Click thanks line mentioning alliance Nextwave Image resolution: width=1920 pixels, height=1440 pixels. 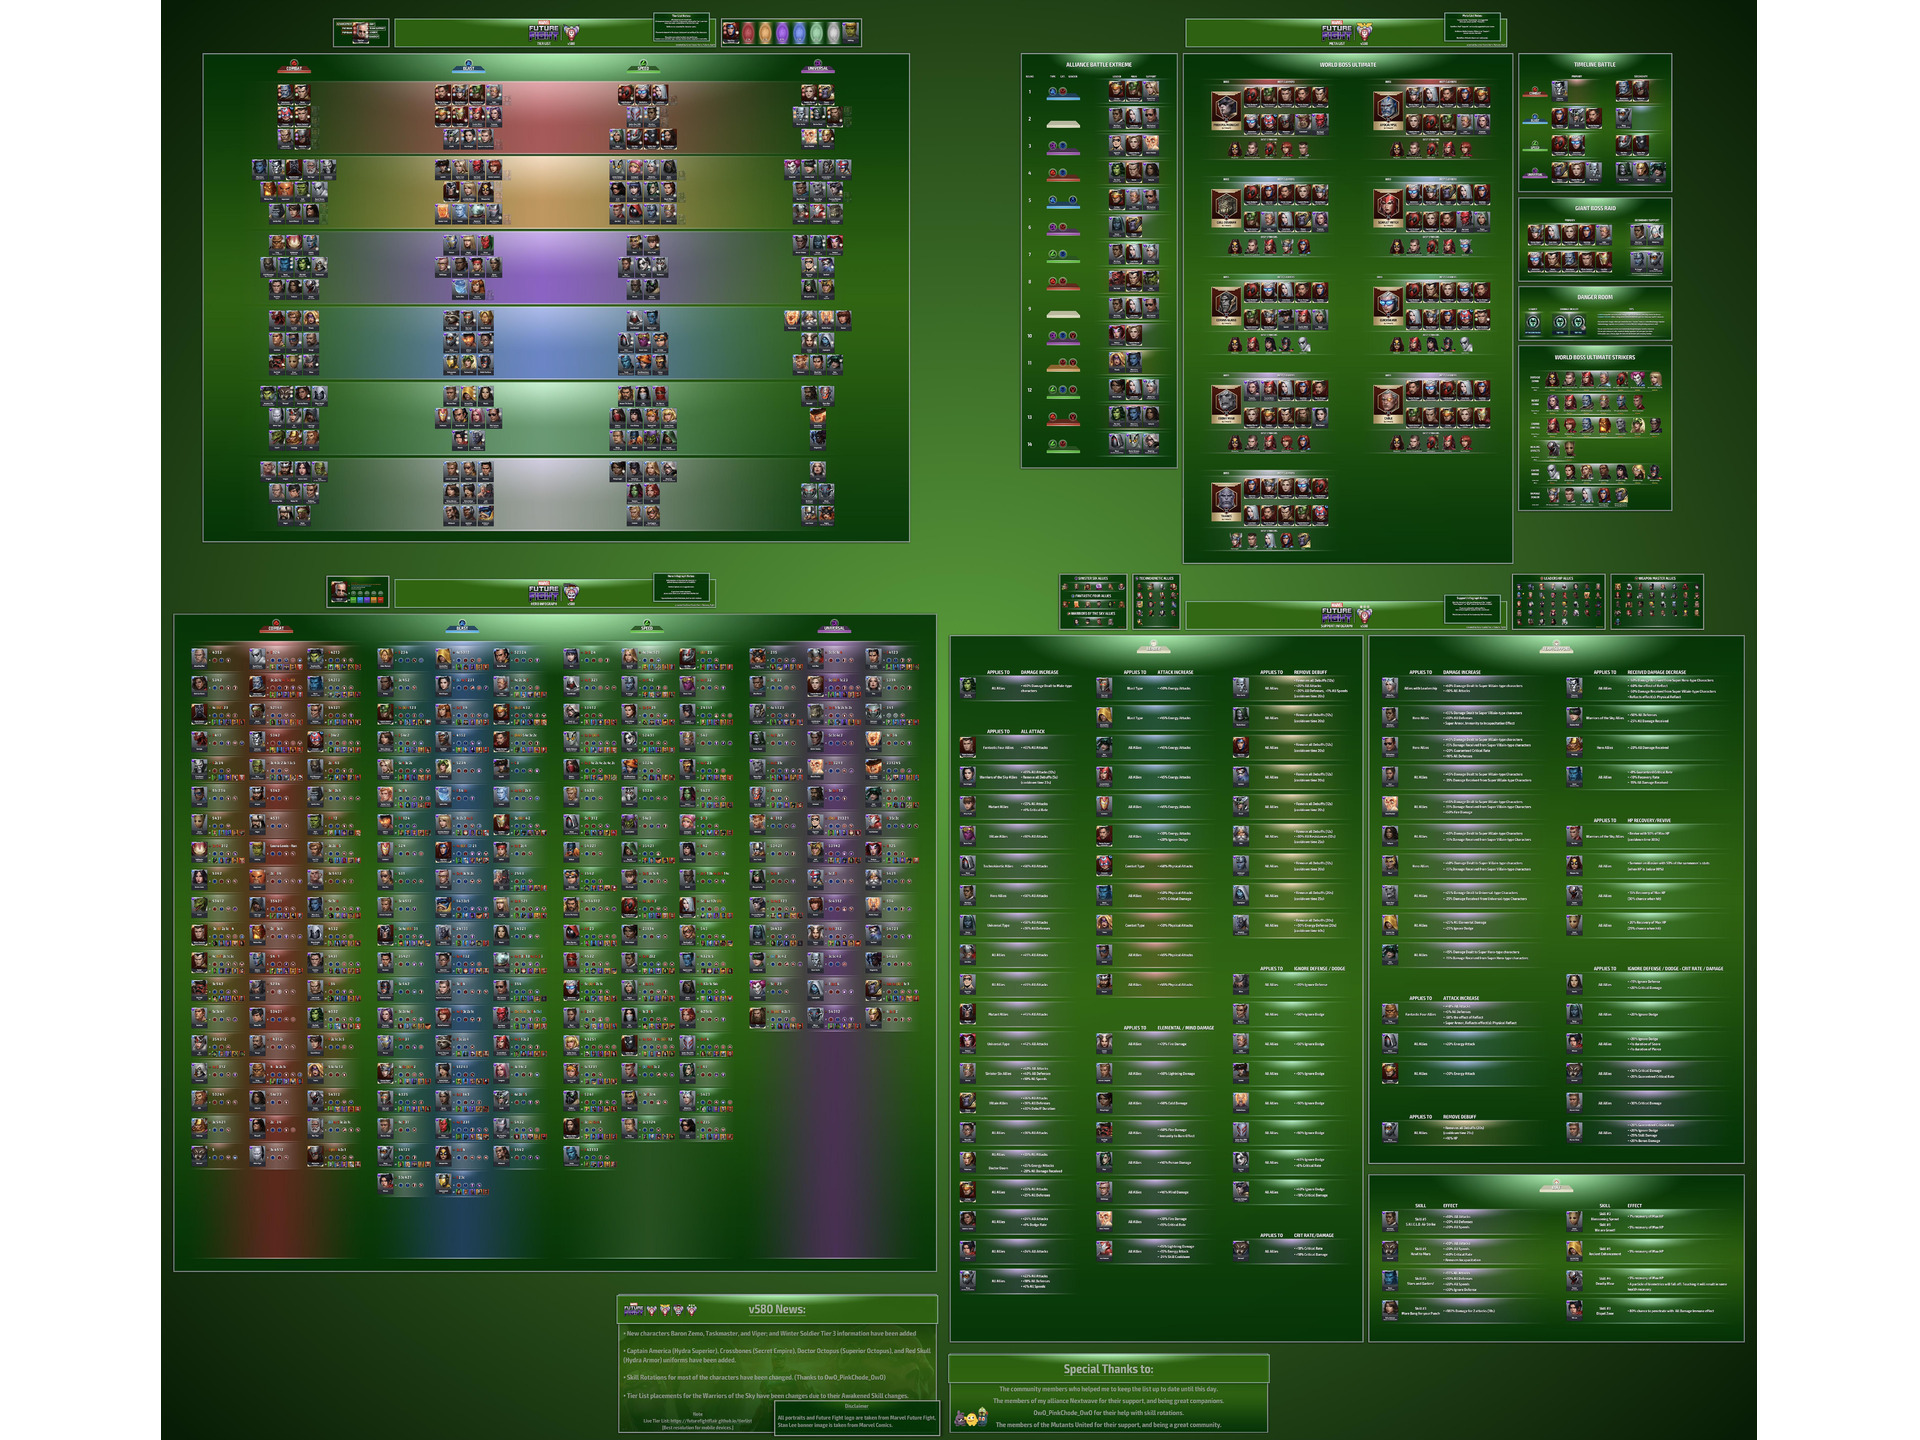1108,1401
